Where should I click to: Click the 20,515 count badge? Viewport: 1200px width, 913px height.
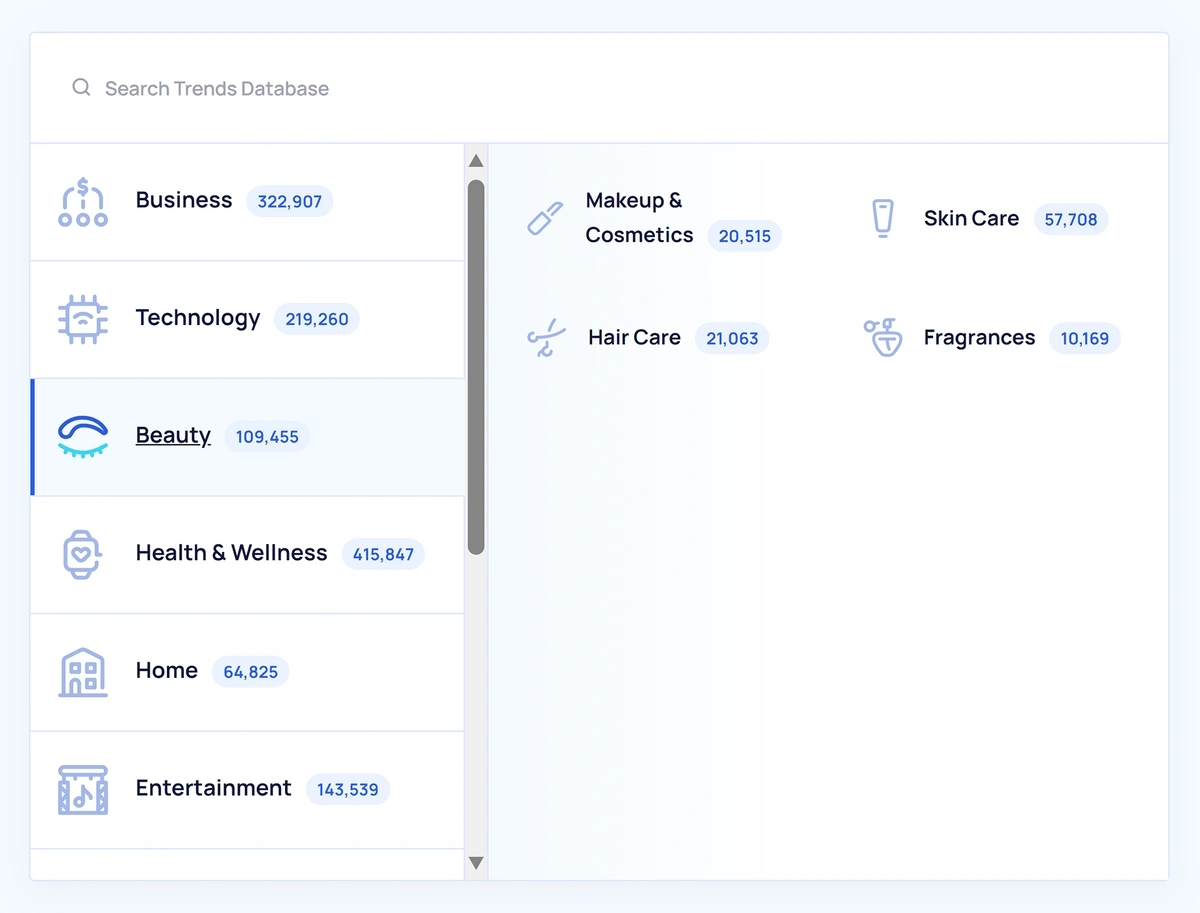click(745, 236)
